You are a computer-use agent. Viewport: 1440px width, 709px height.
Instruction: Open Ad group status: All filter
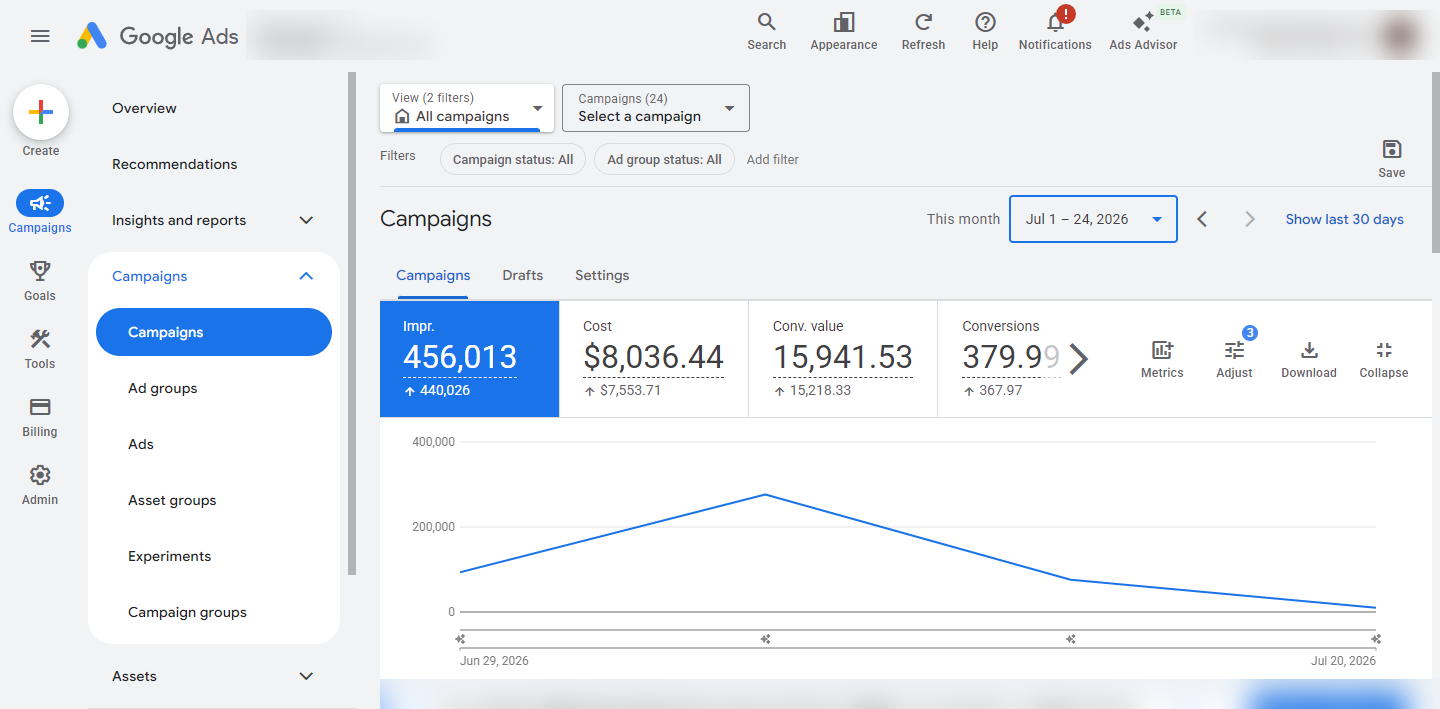[x=664, y=159]
